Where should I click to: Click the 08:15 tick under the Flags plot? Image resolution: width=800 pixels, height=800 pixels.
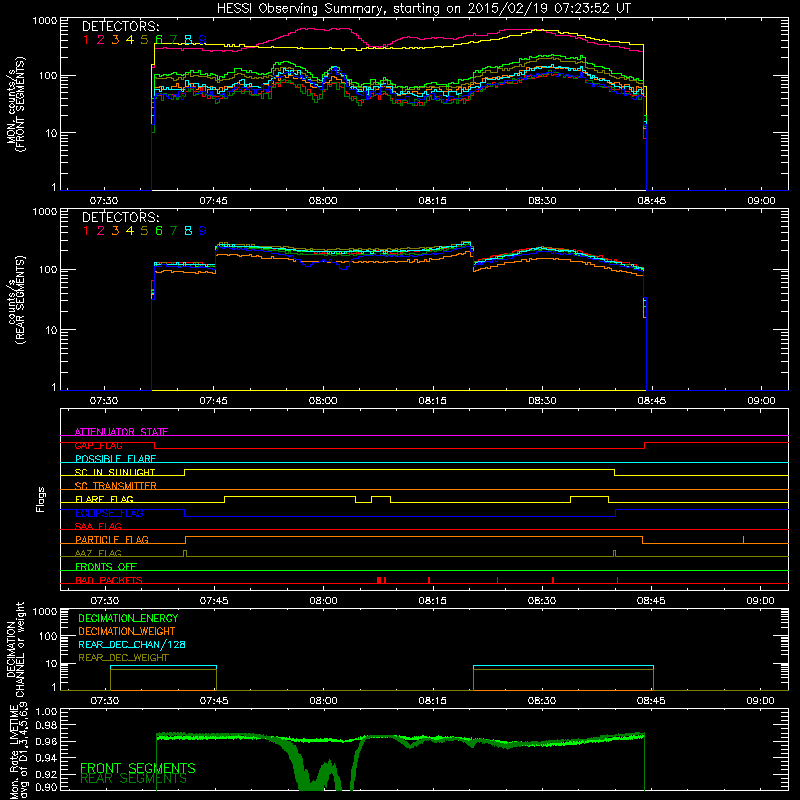coord(432,601)
